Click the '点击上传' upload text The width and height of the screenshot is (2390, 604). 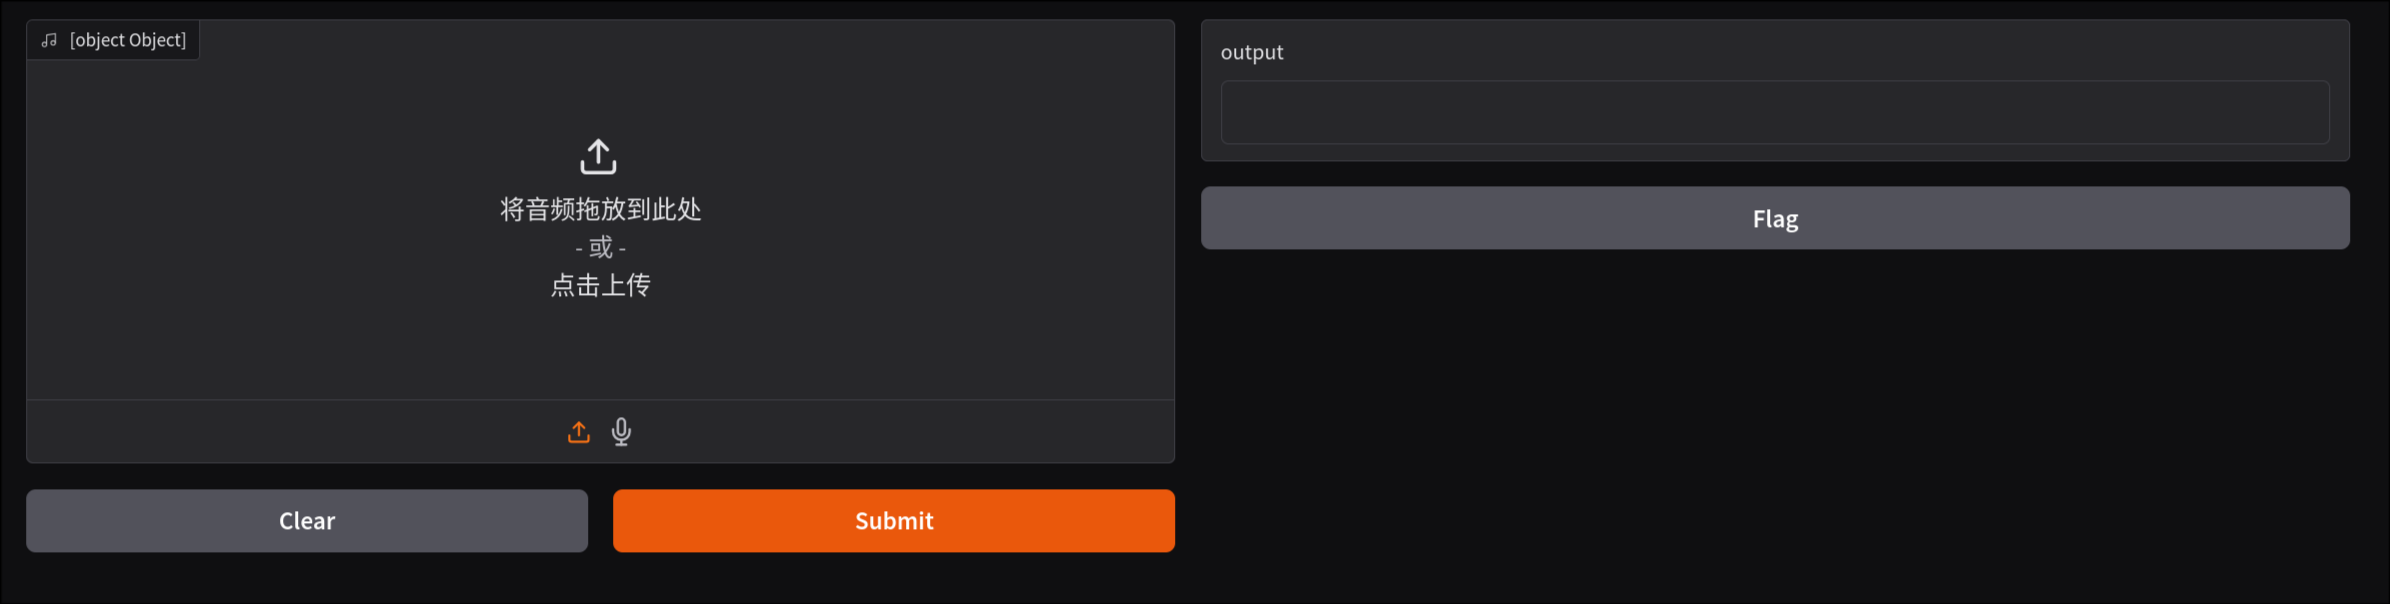coord(600,286)
